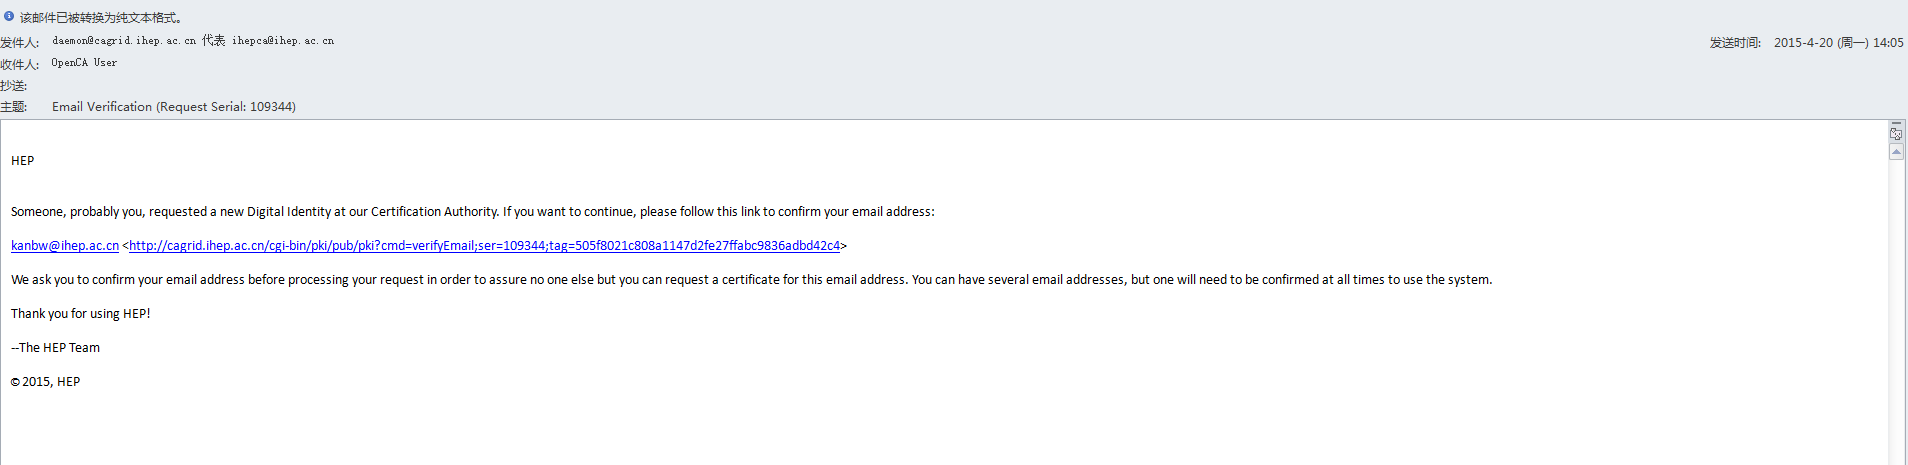The height and width of the screenshot is (465, 1908).
Task: Click the '© 2015, HEP' copyright text
Action: pyautogui.click(x=46, y=382)
